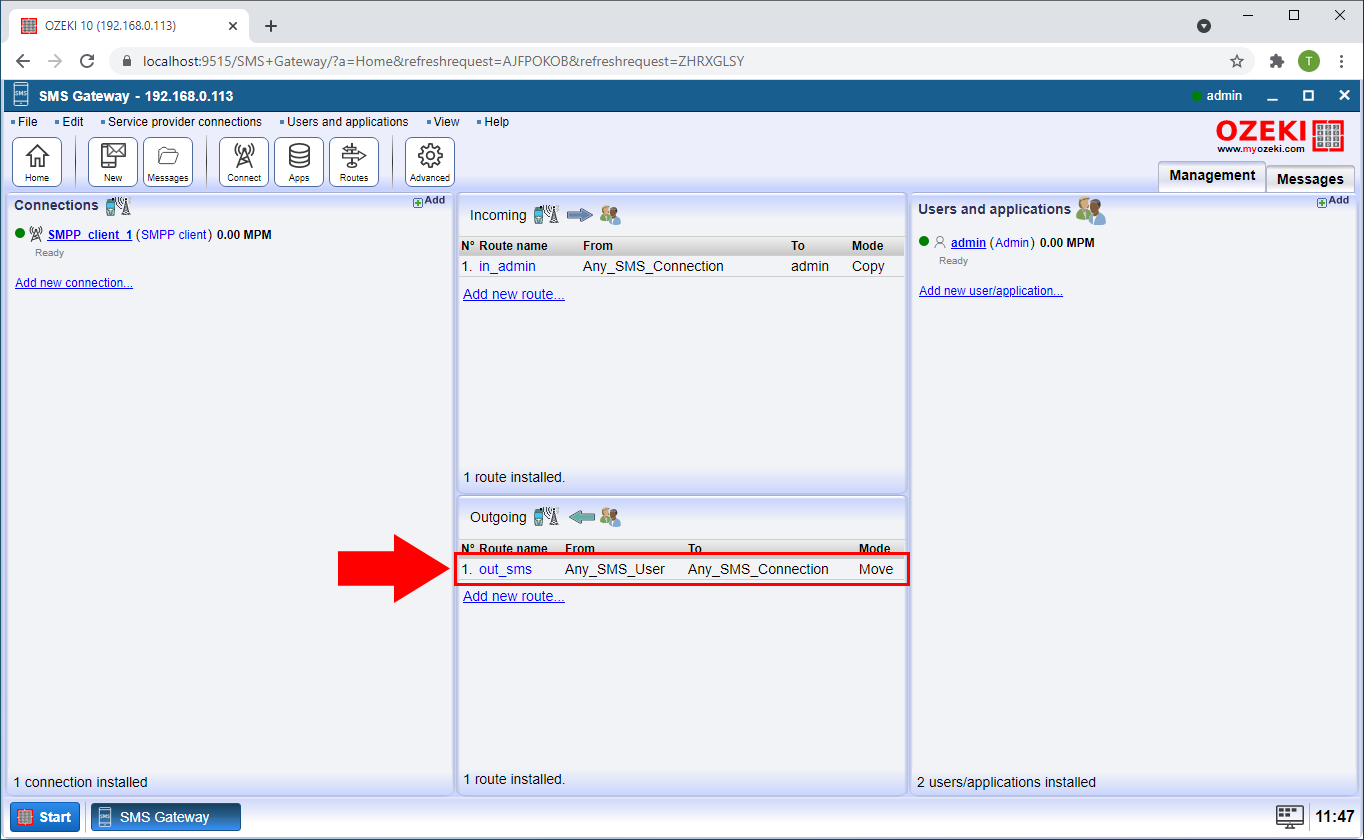This screenshot has height=840, width=1364.
Task: Open the admin user link
Action: pos(968,243)
